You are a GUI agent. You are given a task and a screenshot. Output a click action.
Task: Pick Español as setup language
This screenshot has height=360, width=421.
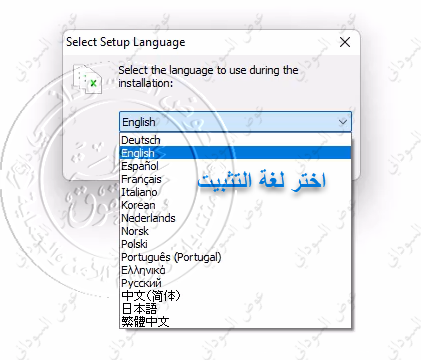235,166
